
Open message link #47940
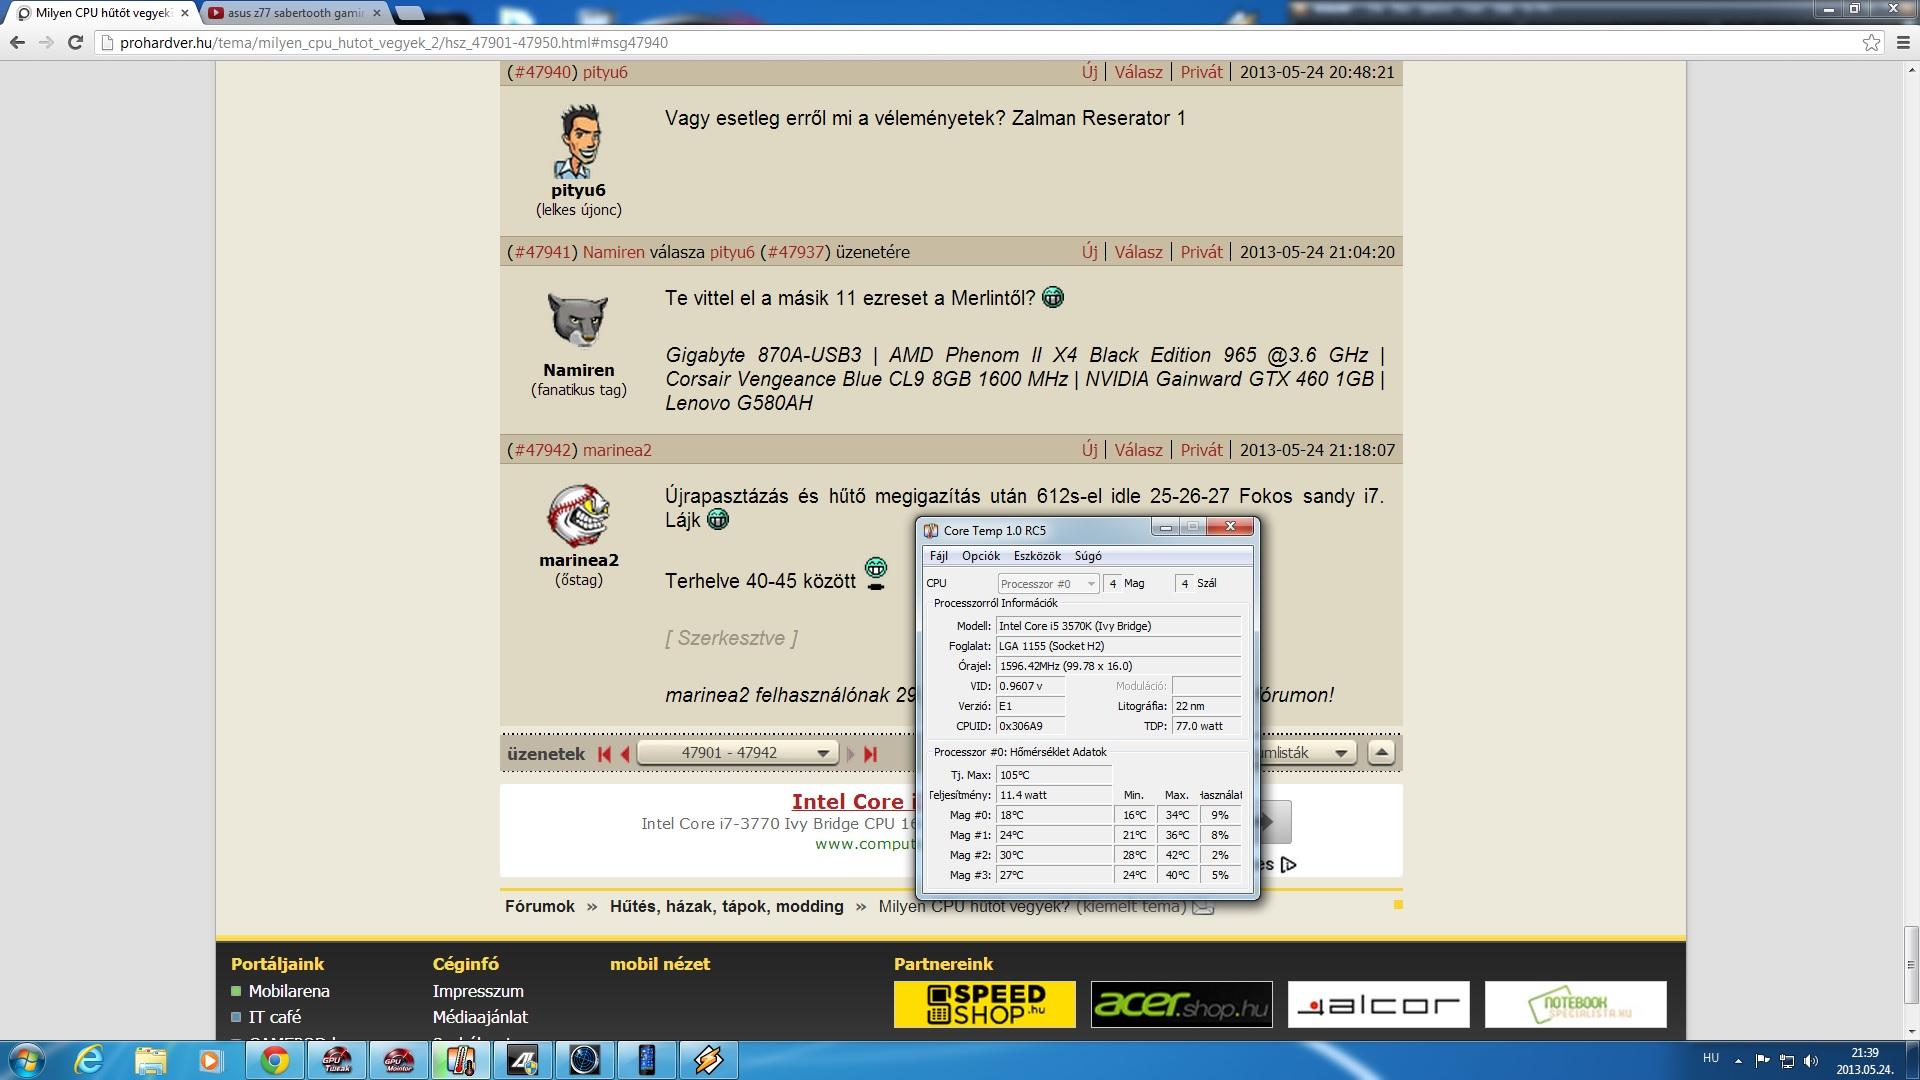click(542, 72)
